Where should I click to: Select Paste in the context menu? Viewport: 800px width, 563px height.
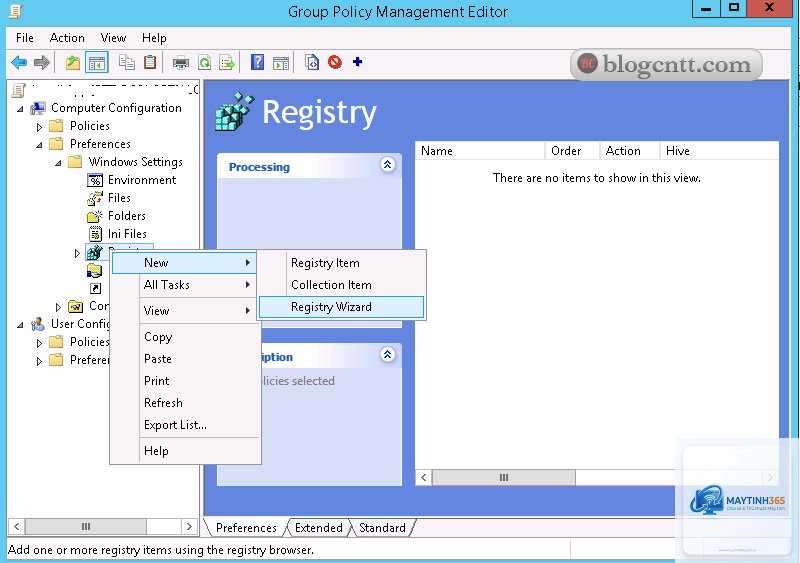click(186, 359)
